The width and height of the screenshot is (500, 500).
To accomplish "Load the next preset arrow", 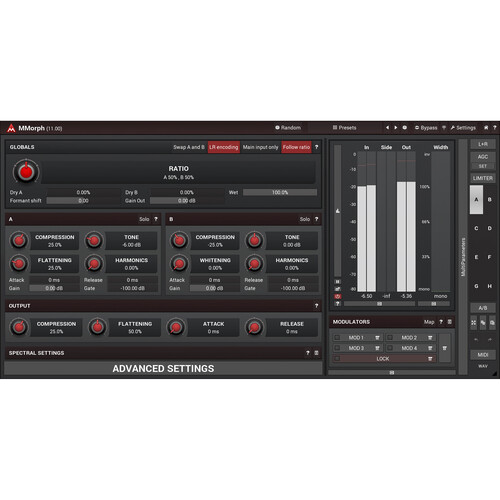I will (x=396, y=128).
